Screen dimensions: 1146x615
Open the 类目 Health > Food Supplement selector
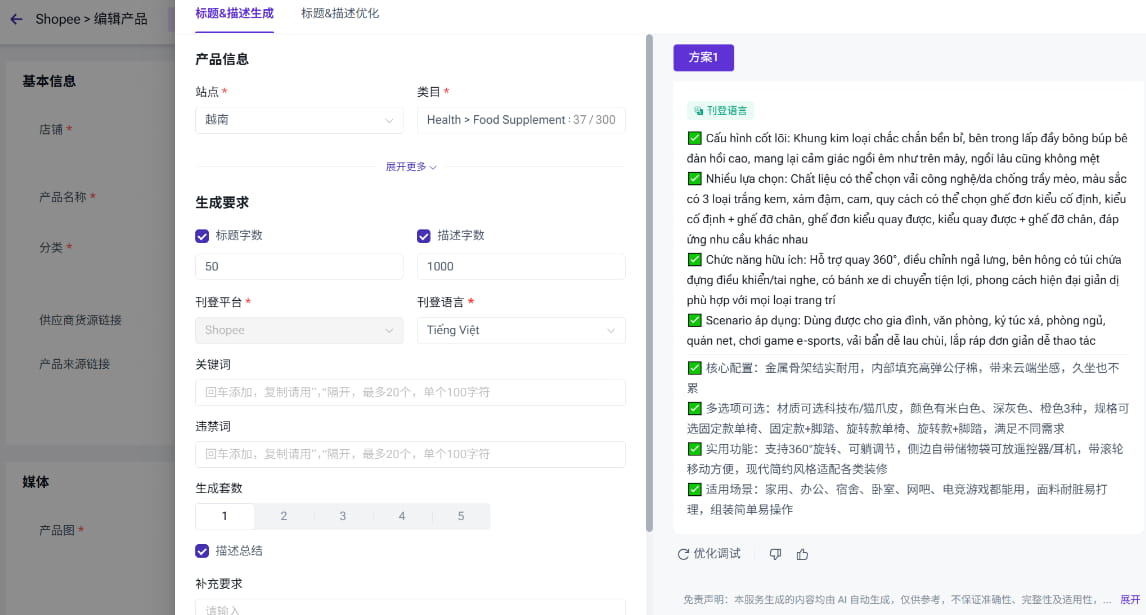[521, 120]
